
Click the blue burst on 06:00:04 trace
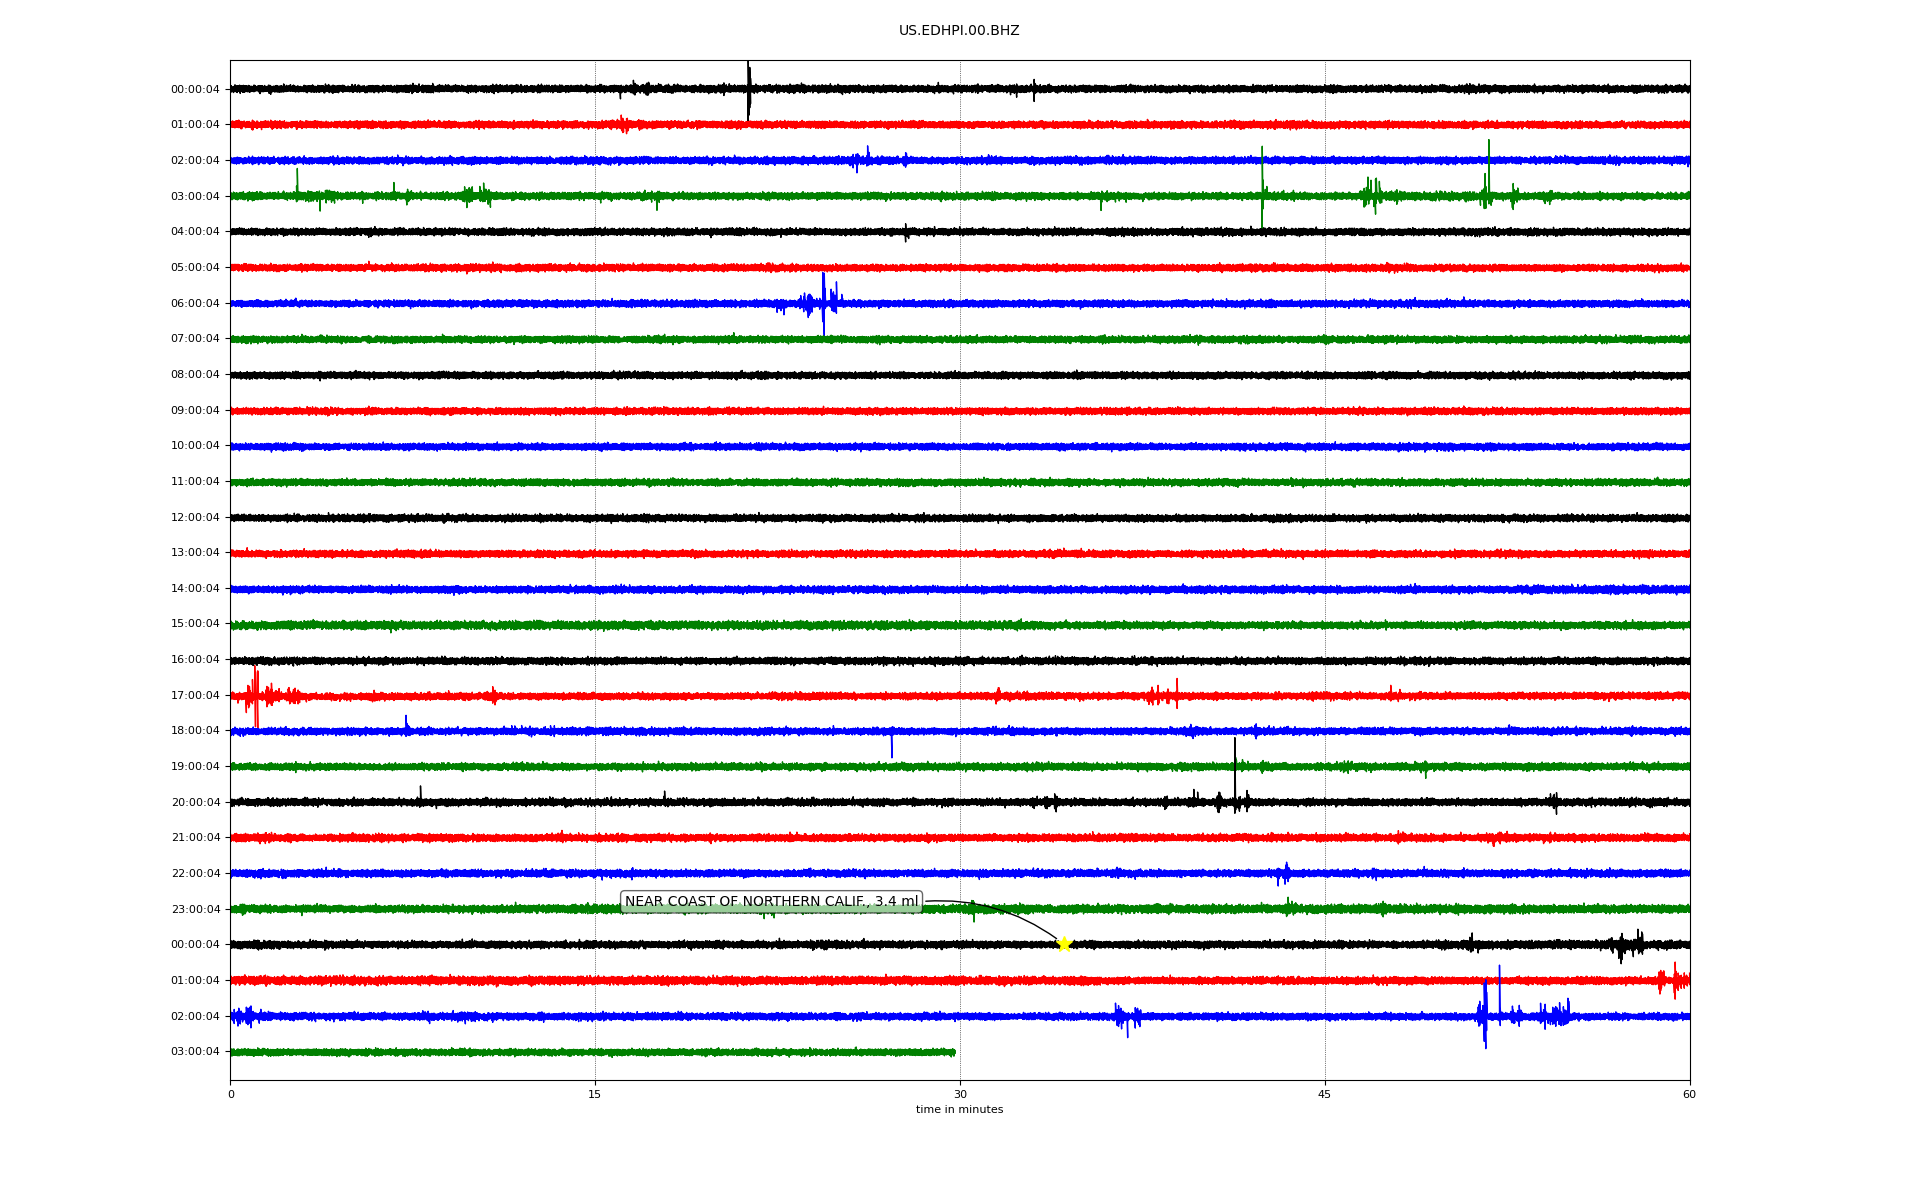coord(823,301)
